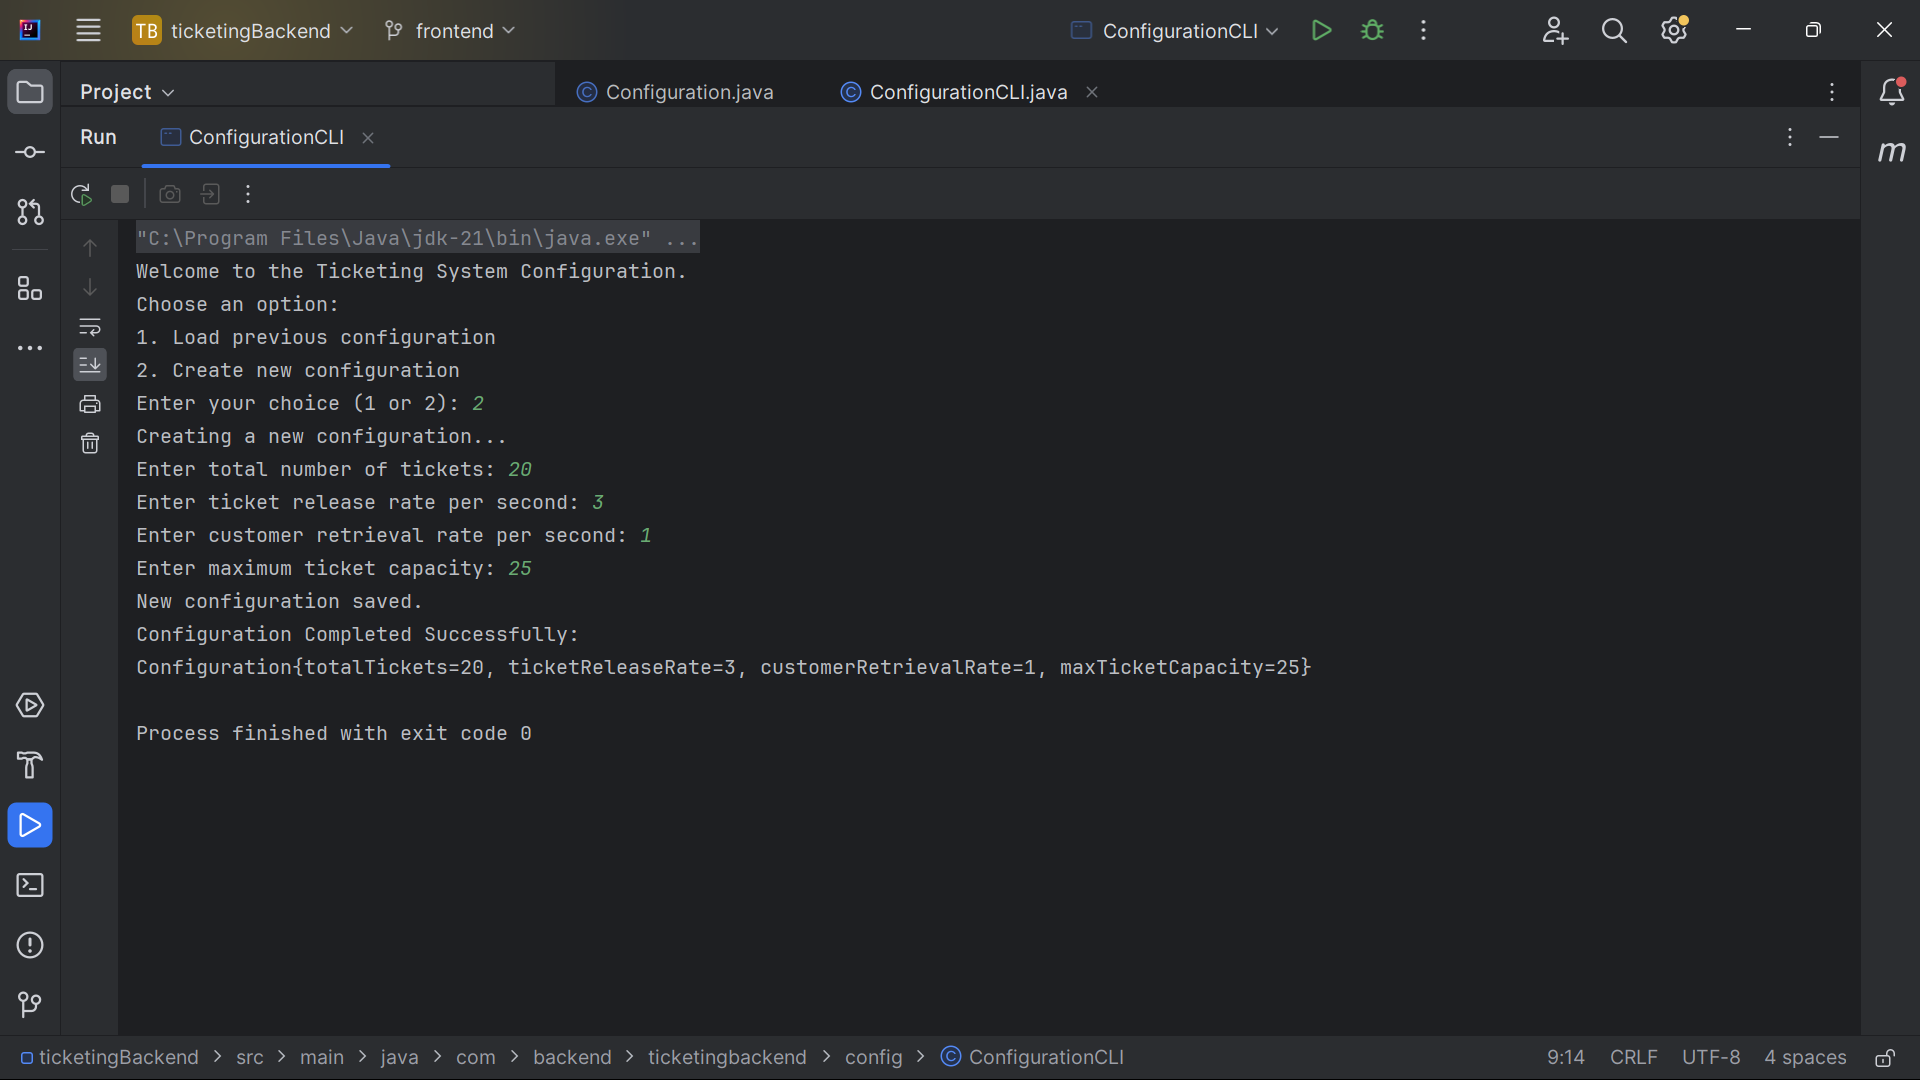This screenshot has width=1920, height=1080.
Task: Click ticketingbackend package breadcrumb
Action: point(727,1057)
